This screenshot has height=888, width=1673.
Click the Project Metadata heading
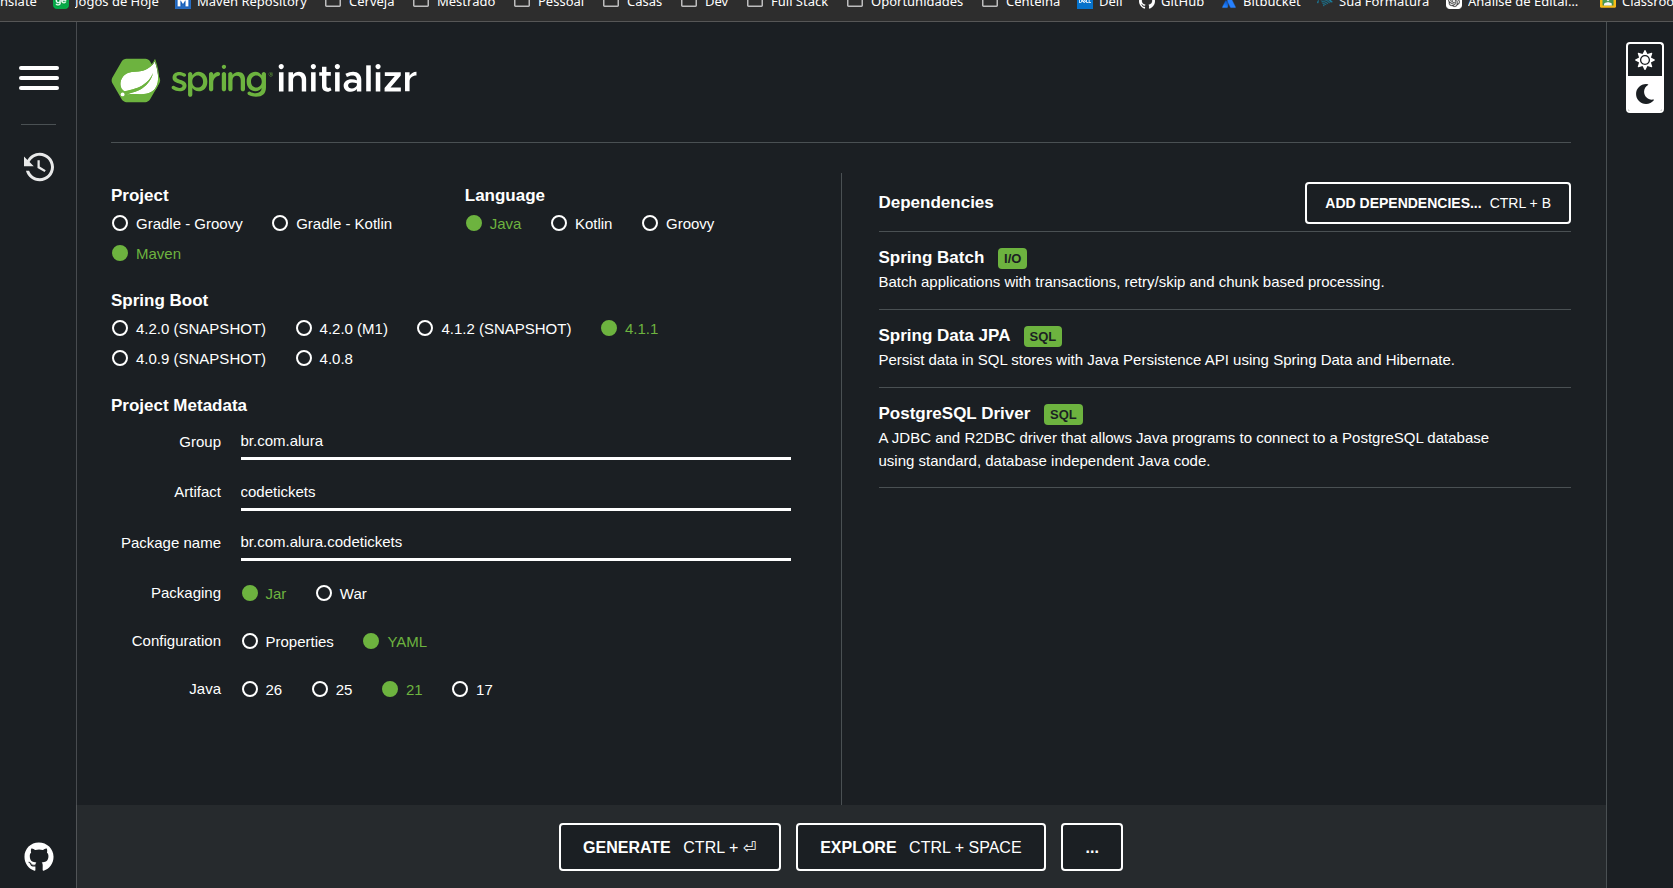[x=179, y=406]
